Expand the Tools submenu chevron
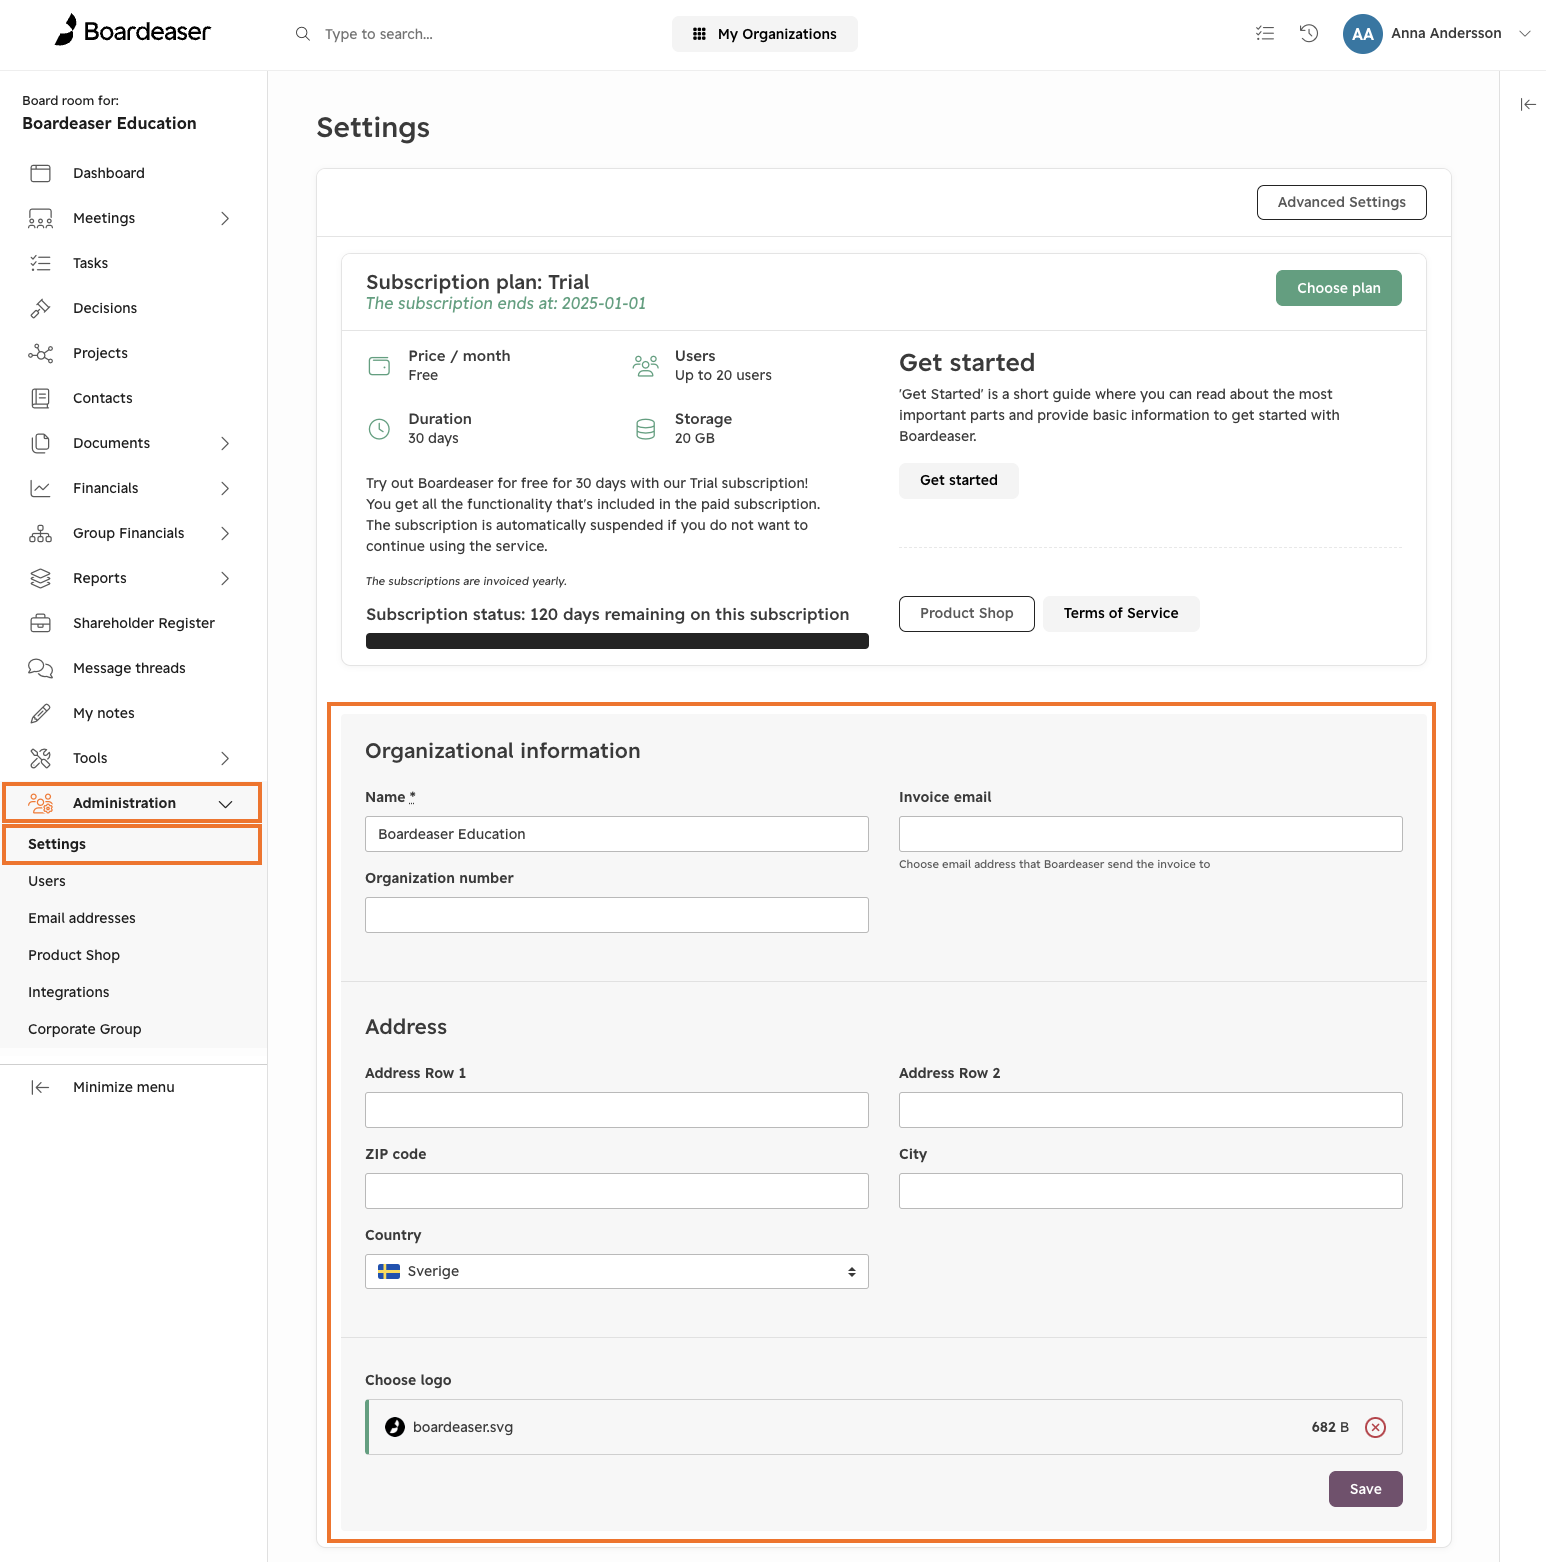1546x1562 pixels. tap(225, 758)
